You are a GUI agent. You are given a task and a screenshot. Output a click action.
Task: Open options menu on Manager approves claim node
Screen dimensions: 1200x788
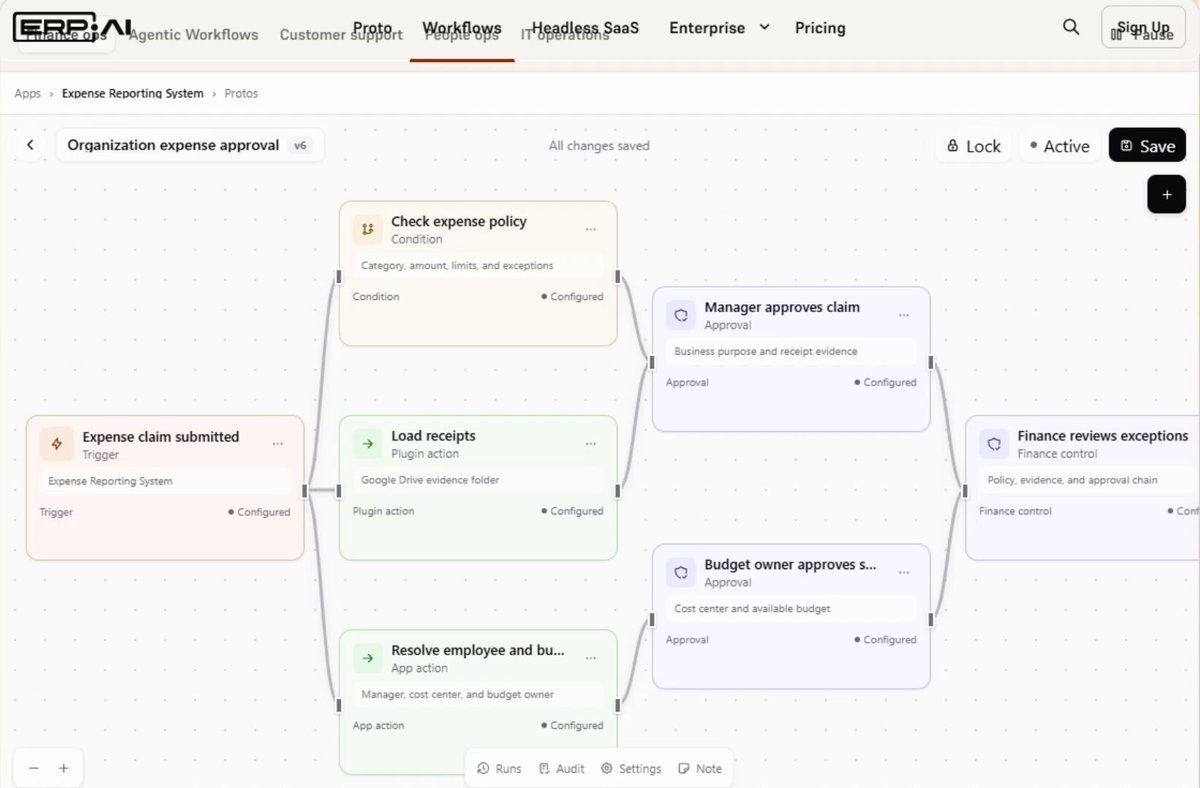point(904,315)
